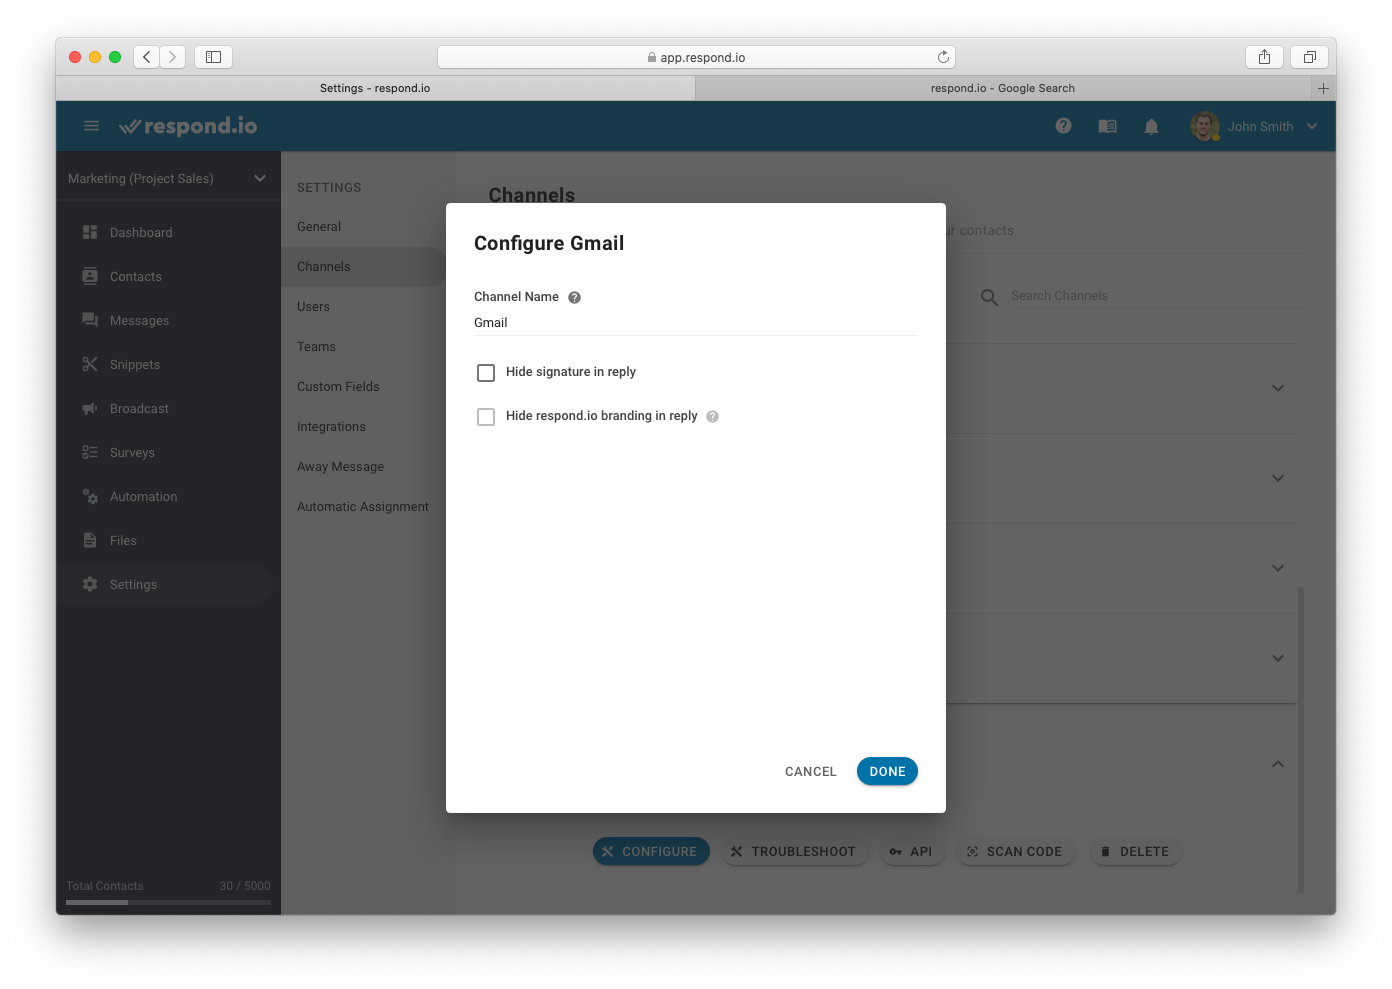Open Dashboard label in the sidebar
Screen dimensions: 1392x989
[141, 232]
